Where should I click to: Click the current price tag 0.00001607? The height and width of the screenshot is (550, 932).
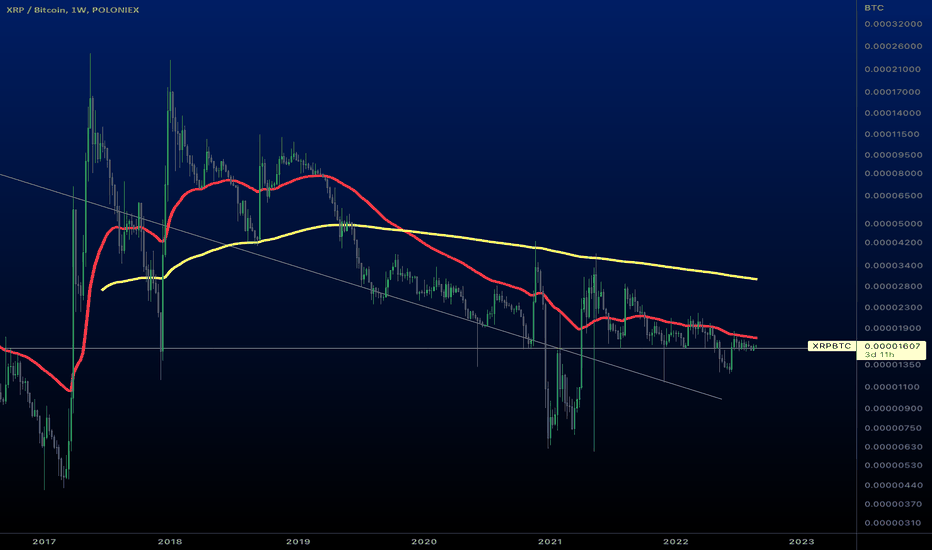click(892, 346)
